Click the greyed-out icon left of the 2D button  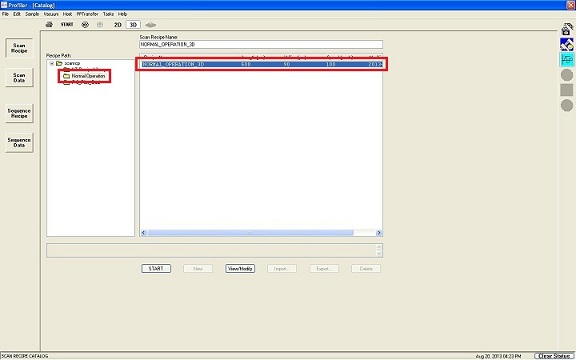tap(100, 25)
